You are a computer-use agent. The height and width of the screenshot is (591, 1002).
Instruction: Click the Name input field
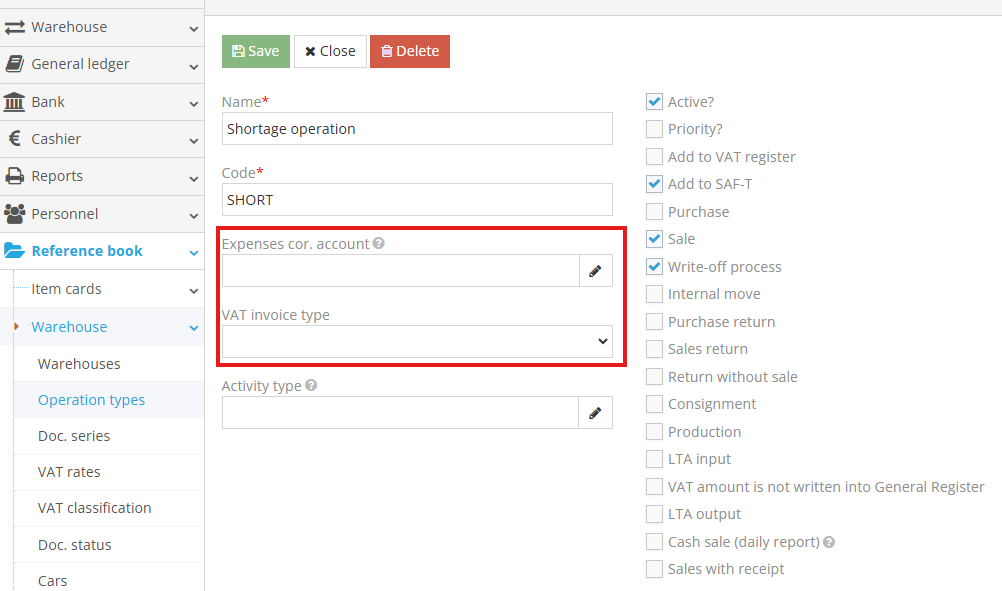[417, 129]
